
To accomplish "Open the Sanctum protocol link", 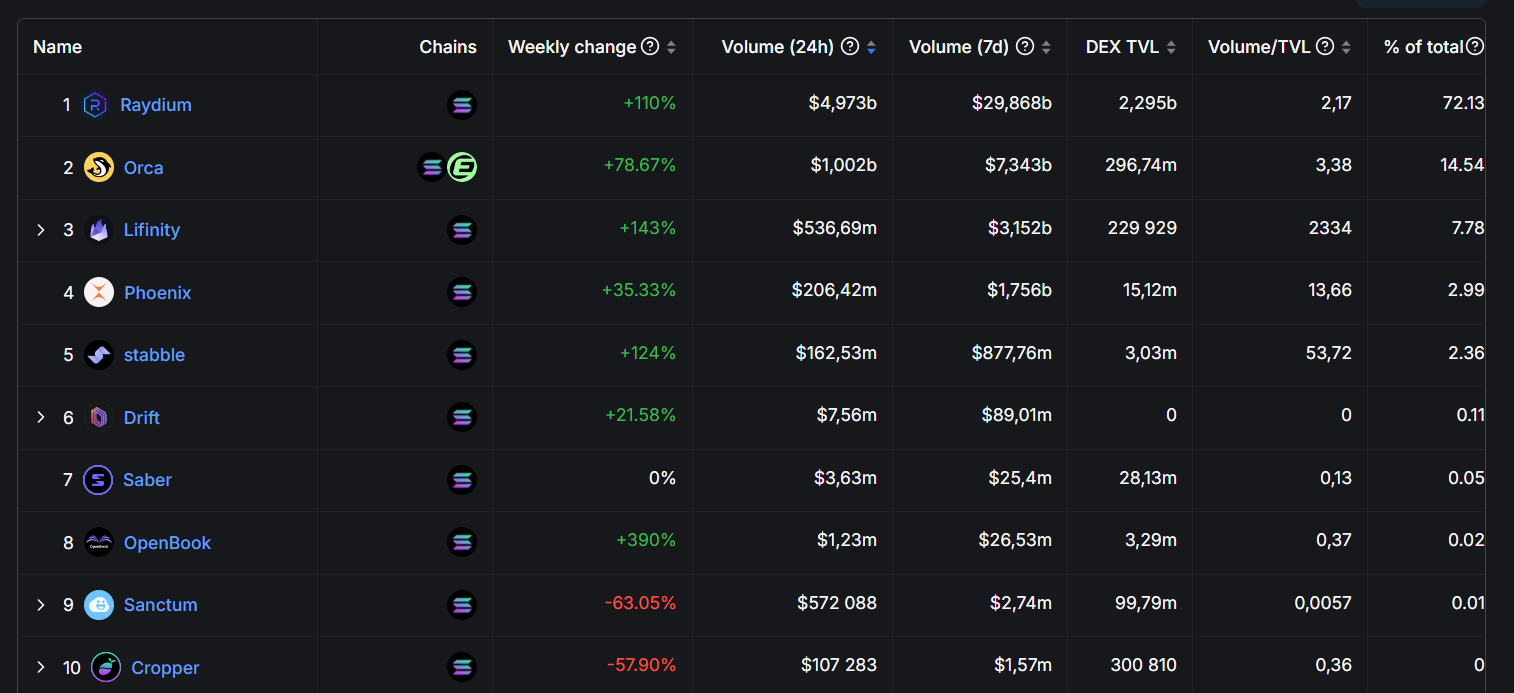I will coord(161,605).
